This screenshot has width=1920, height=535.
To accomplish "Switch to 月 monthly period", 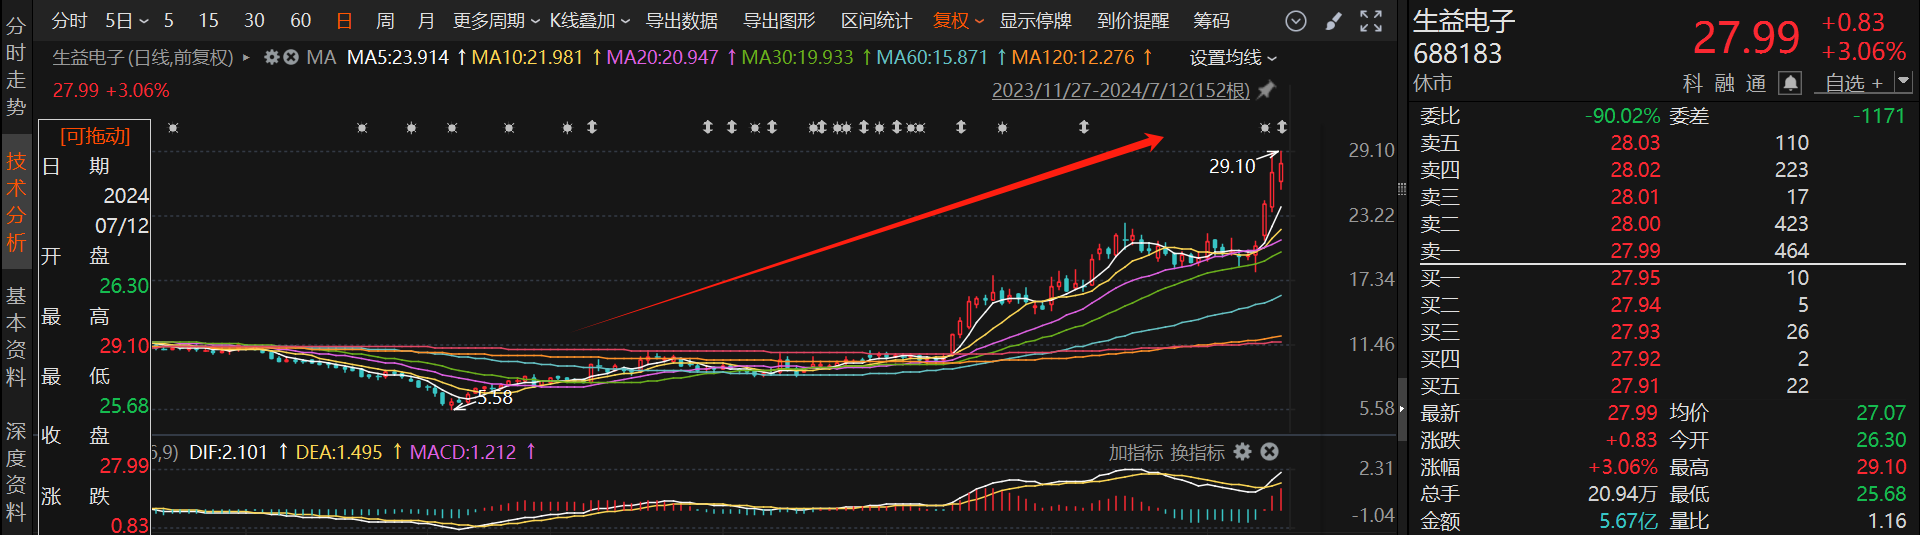I will click(x=426, y=21).
